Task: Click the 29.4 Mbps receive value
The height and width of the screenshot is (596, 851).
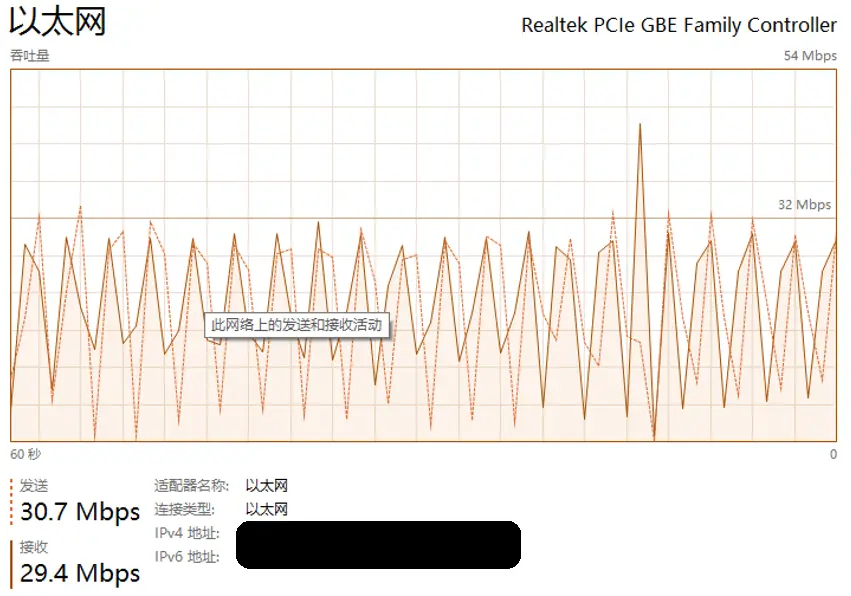Action: point(80,573)
